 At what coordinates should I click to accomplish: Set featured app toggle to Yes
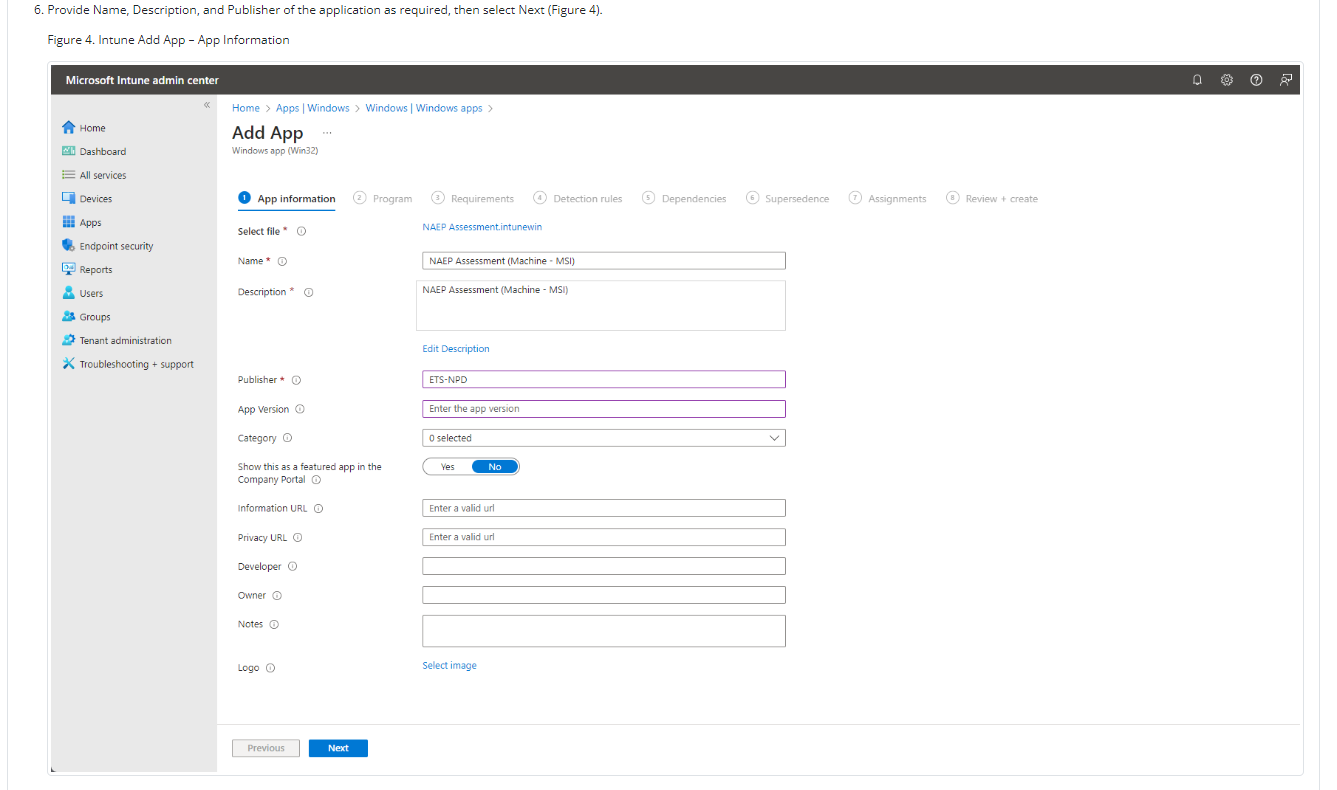coord(447,467)
